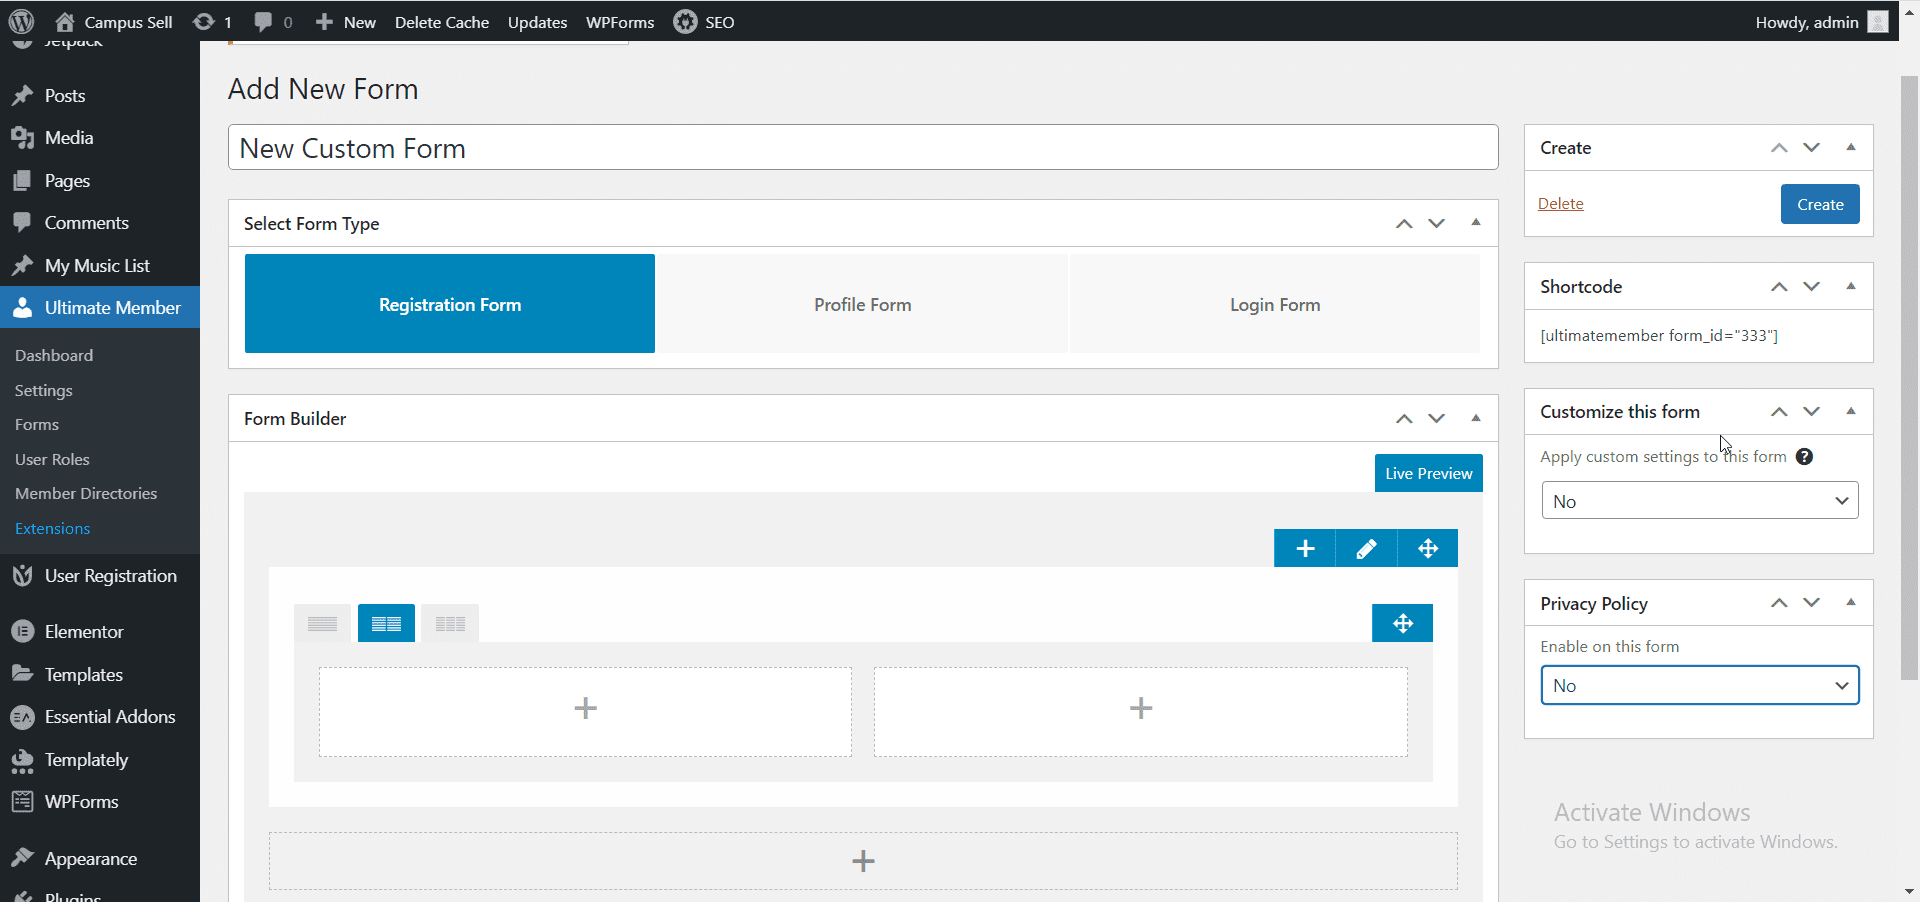This screenshot has width=1920, height=902.
Task: Open Live Preview
Action: (1428, 473)
